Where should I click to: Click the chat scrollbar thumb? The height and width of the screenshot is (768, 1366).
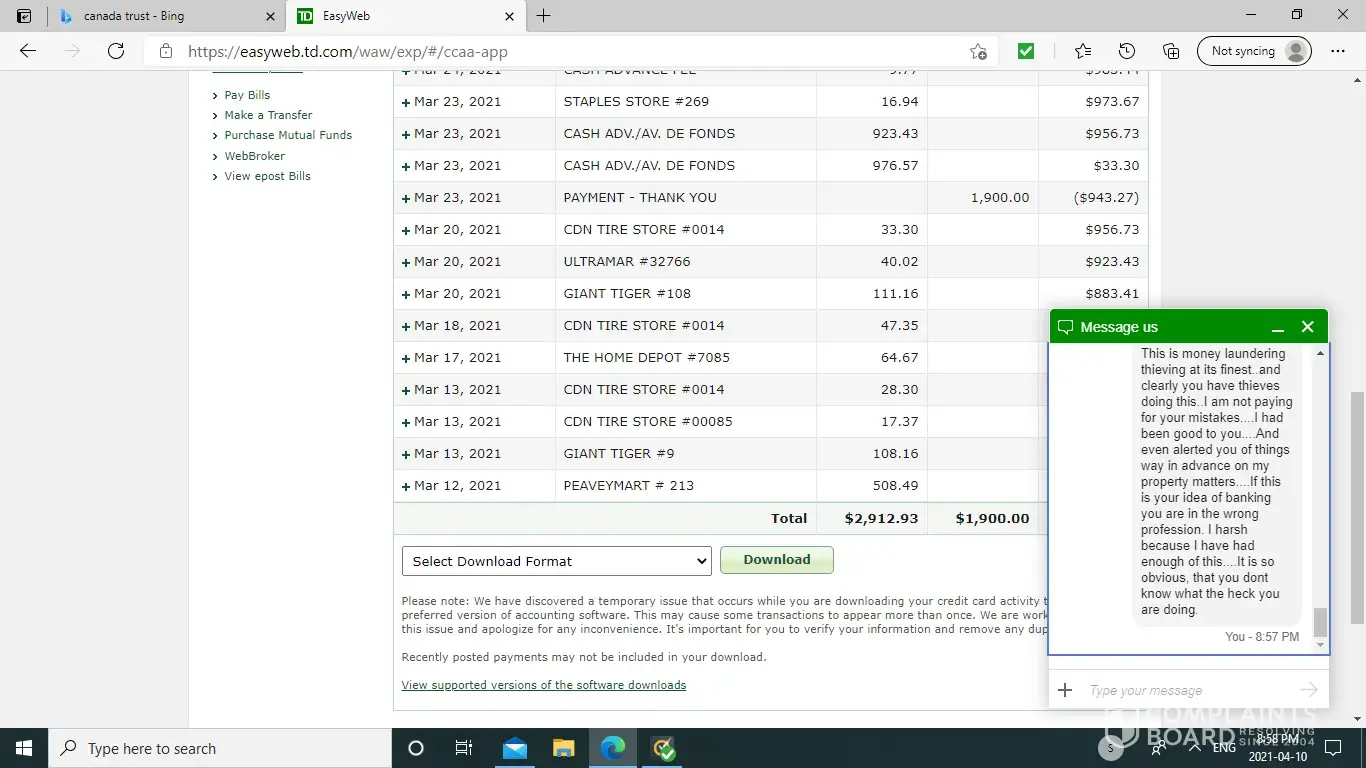pyautogui.click(x=1320, y=621)
